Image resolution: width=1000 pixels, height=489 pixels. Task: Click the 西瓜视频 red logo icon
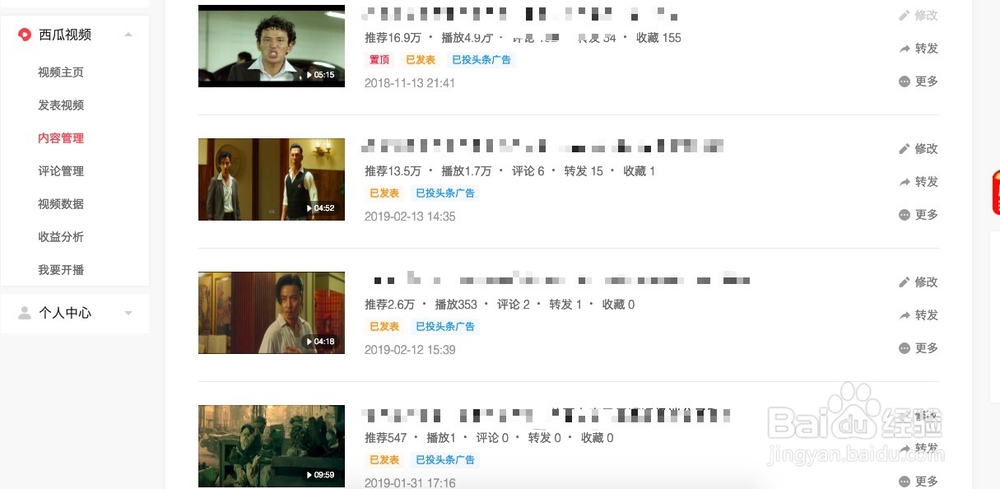click(24, 34)
